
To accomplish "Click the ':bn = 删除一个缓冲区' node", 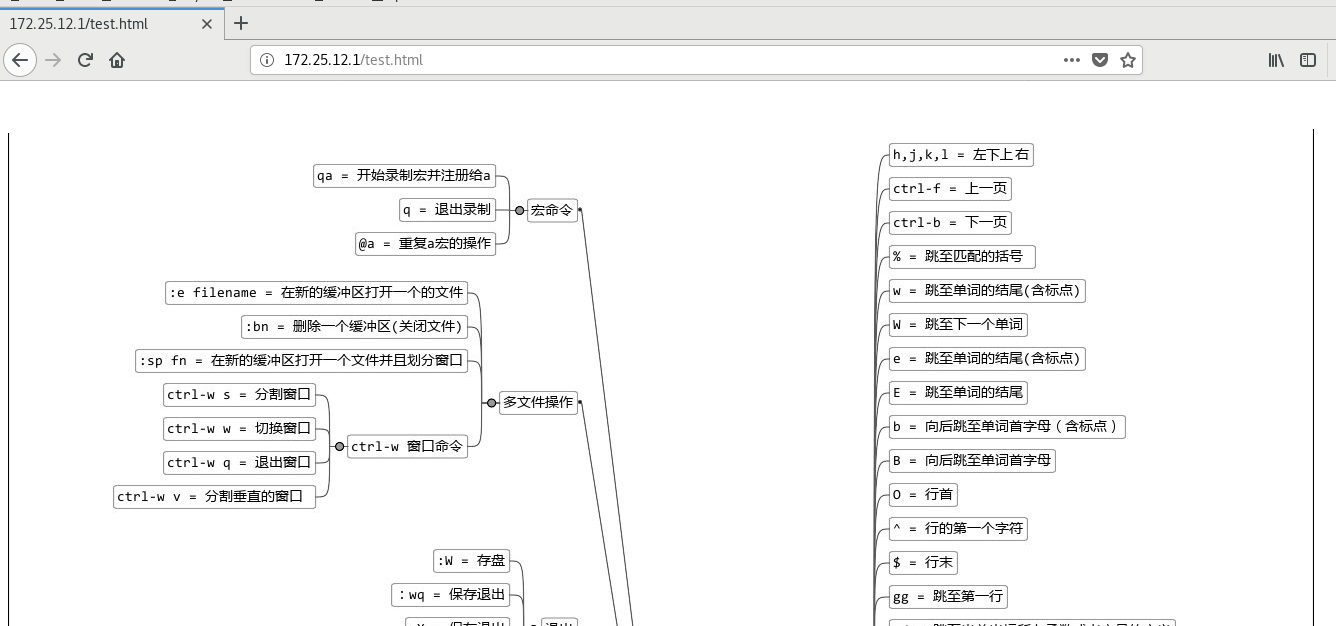I will point(354,327).
